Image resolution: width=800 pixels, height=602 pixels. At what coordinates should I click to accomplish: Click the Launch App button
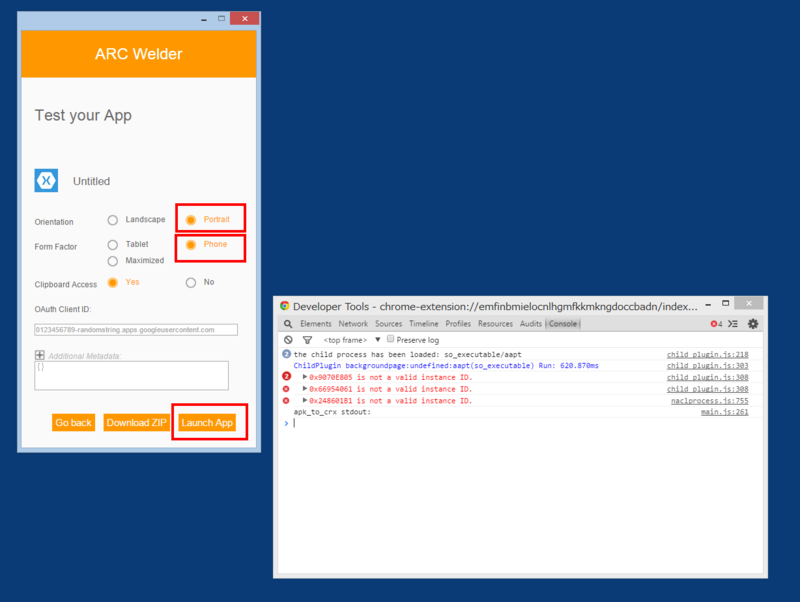tap(207, 422)
